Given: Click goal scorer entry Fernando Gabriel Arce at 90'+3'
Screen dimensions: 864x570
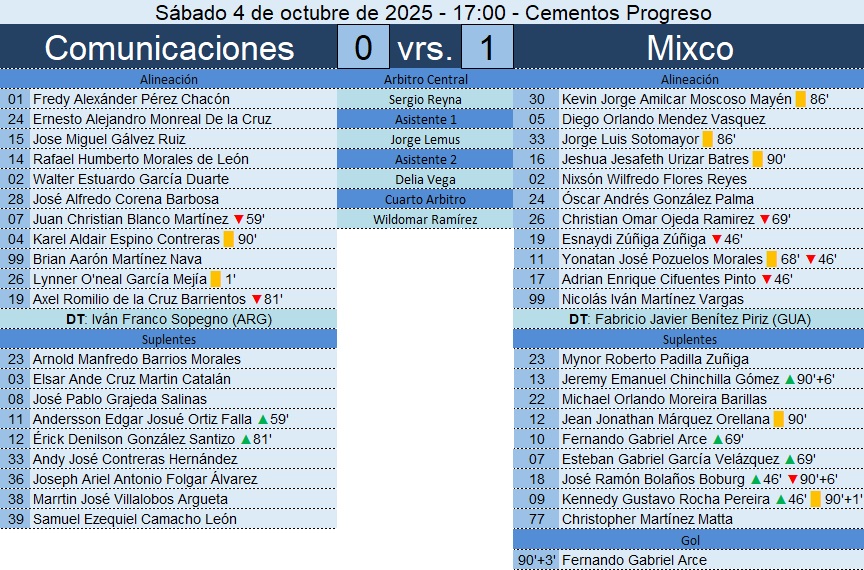Looking at the screenshot, I should click(634, 560).
